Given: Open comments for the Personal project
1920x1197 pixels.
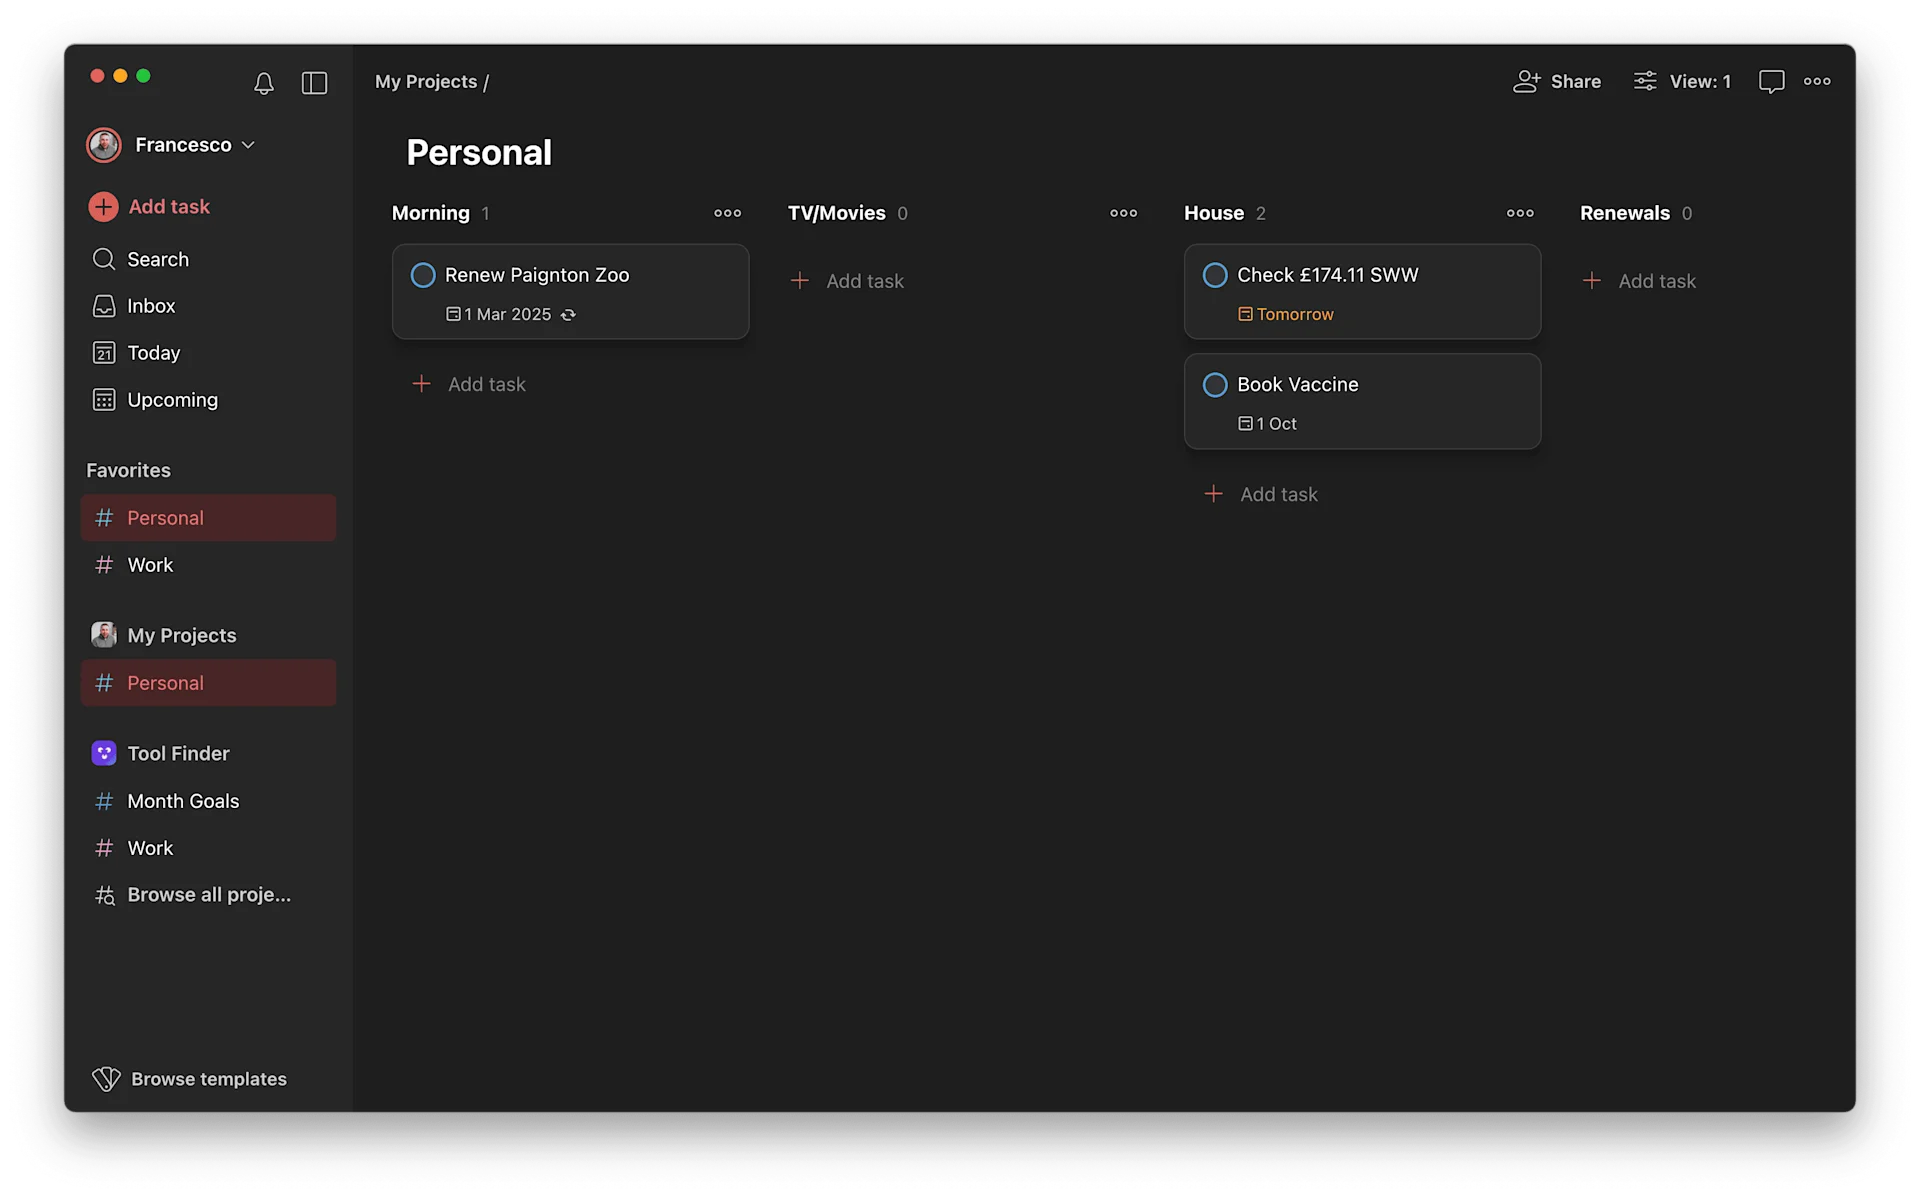Looking at the screenshot, I should tap(1772, 81).
